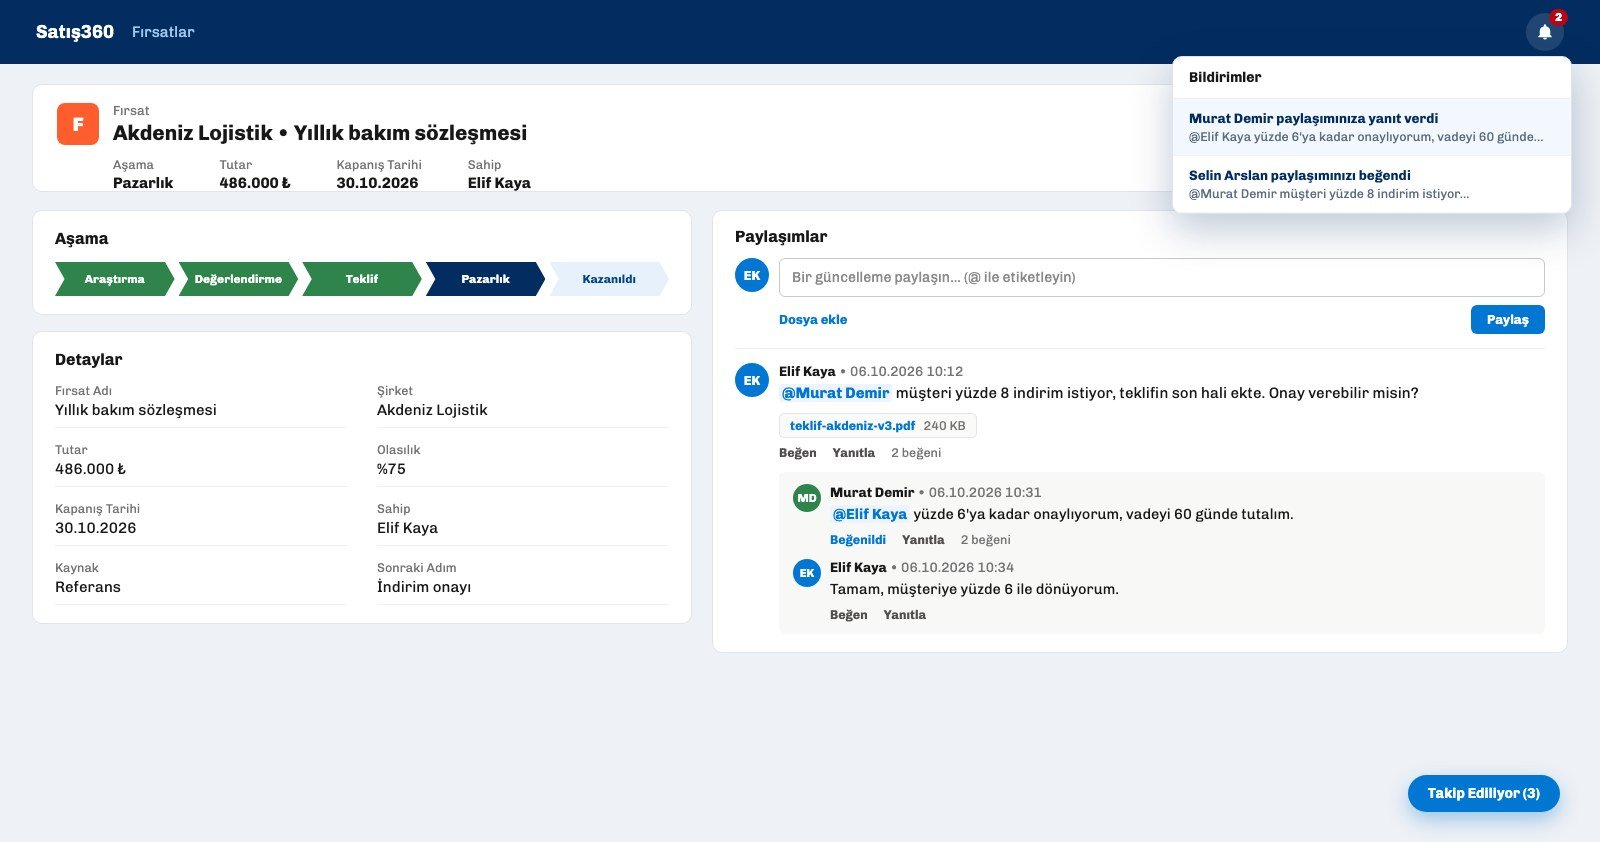Select the Değerlendirme stage

pyautogui.click(x=238, y=279)
